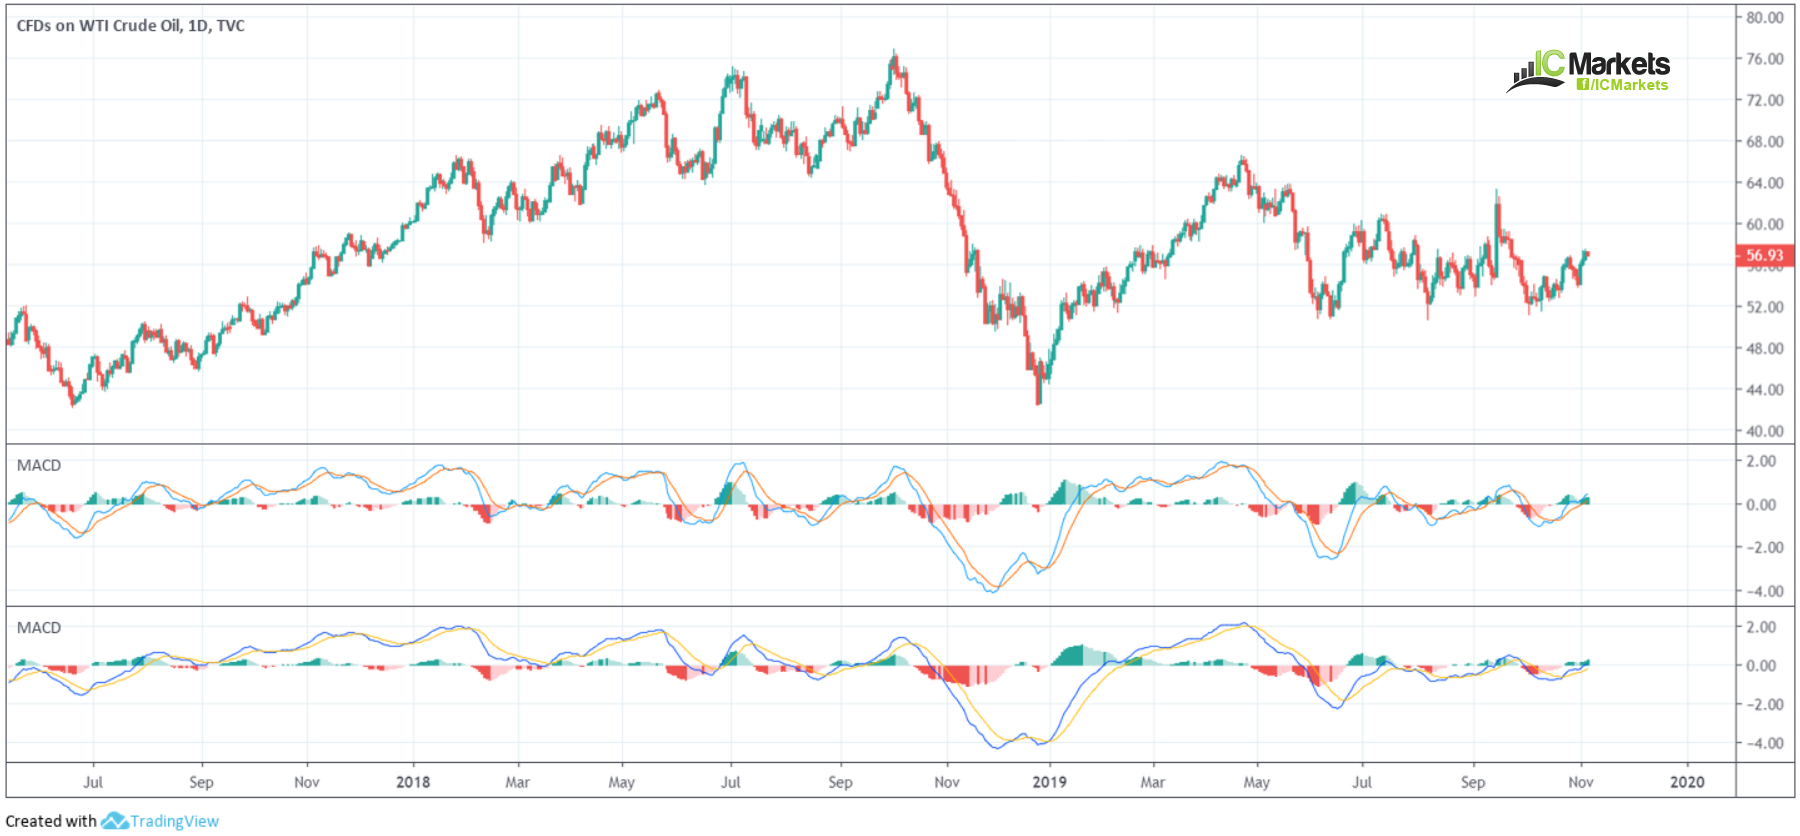The width and height of the screenshot is (1800, 836).
Task: Select the upper MACD indicator label
Action: (x=39, y=466)
